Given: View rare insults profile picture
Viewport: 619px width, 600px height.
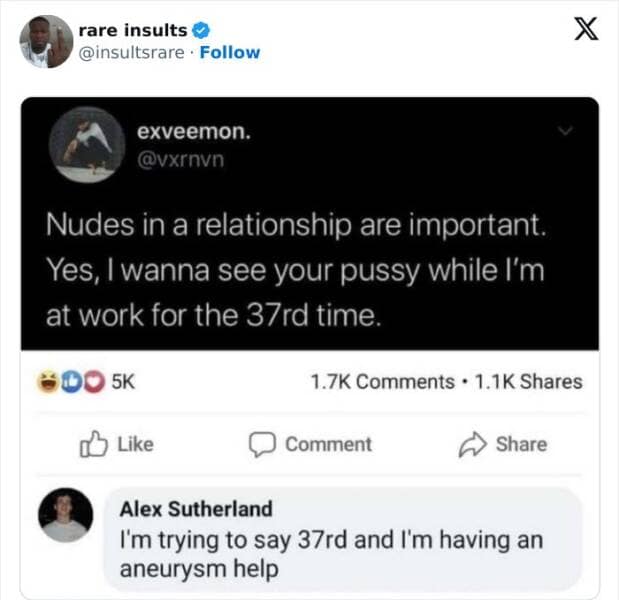Looking at the screenshot, I should point(46,41).
